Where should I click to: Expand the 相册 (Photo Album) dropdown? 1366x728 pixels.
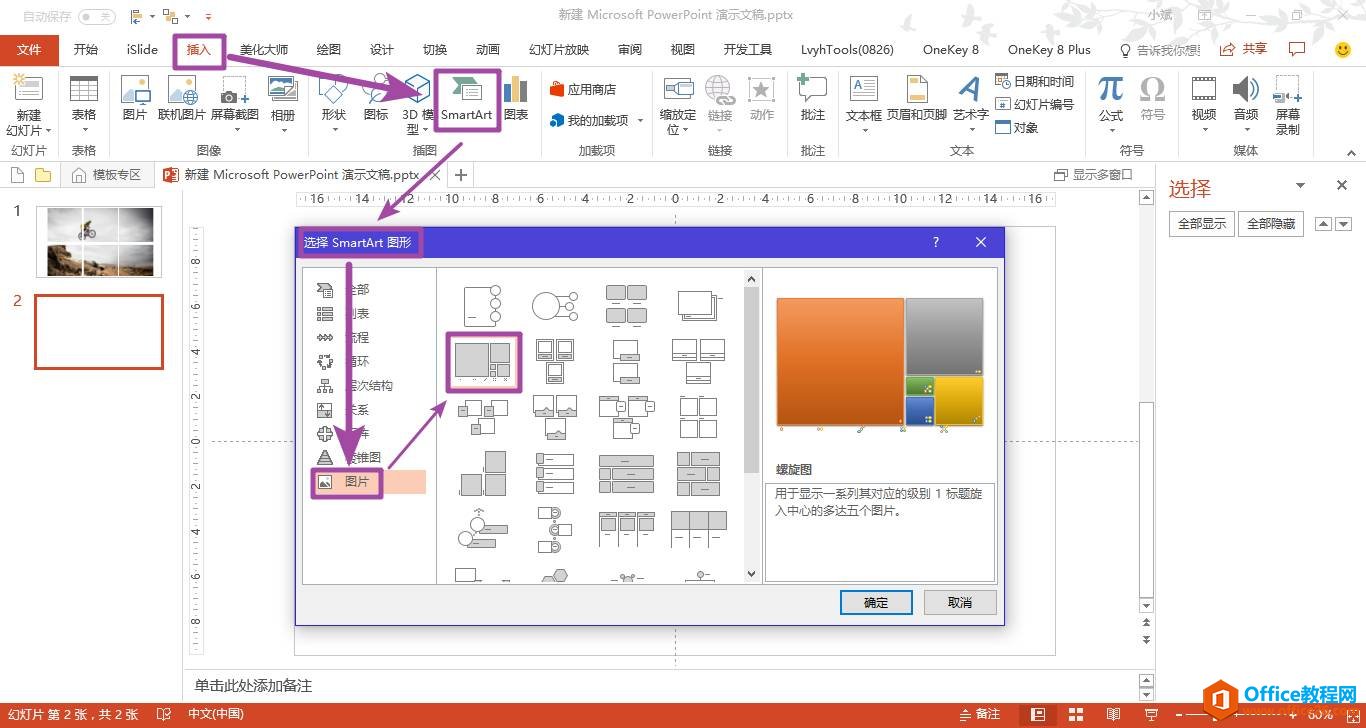coord(283,130)
